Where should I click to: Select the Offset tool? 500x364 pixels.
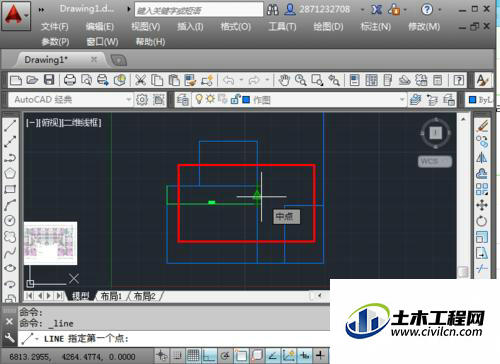coord(482,173)
